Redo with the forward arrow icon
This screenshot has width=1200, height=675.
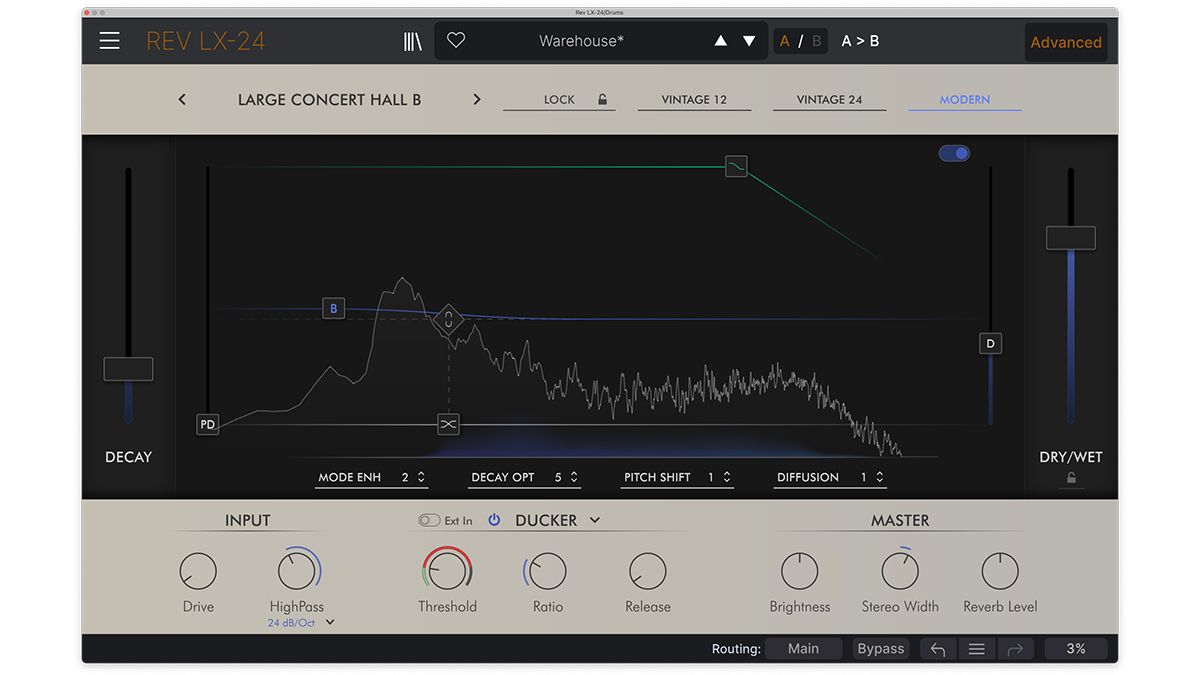pyautogui.click(x=1015, y=649)
